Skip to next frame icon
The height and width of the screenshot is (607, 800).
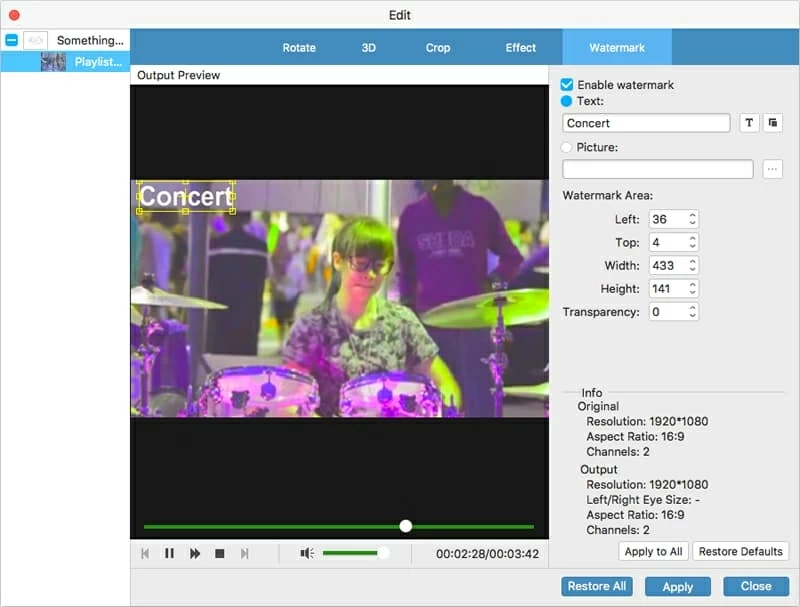244,553
